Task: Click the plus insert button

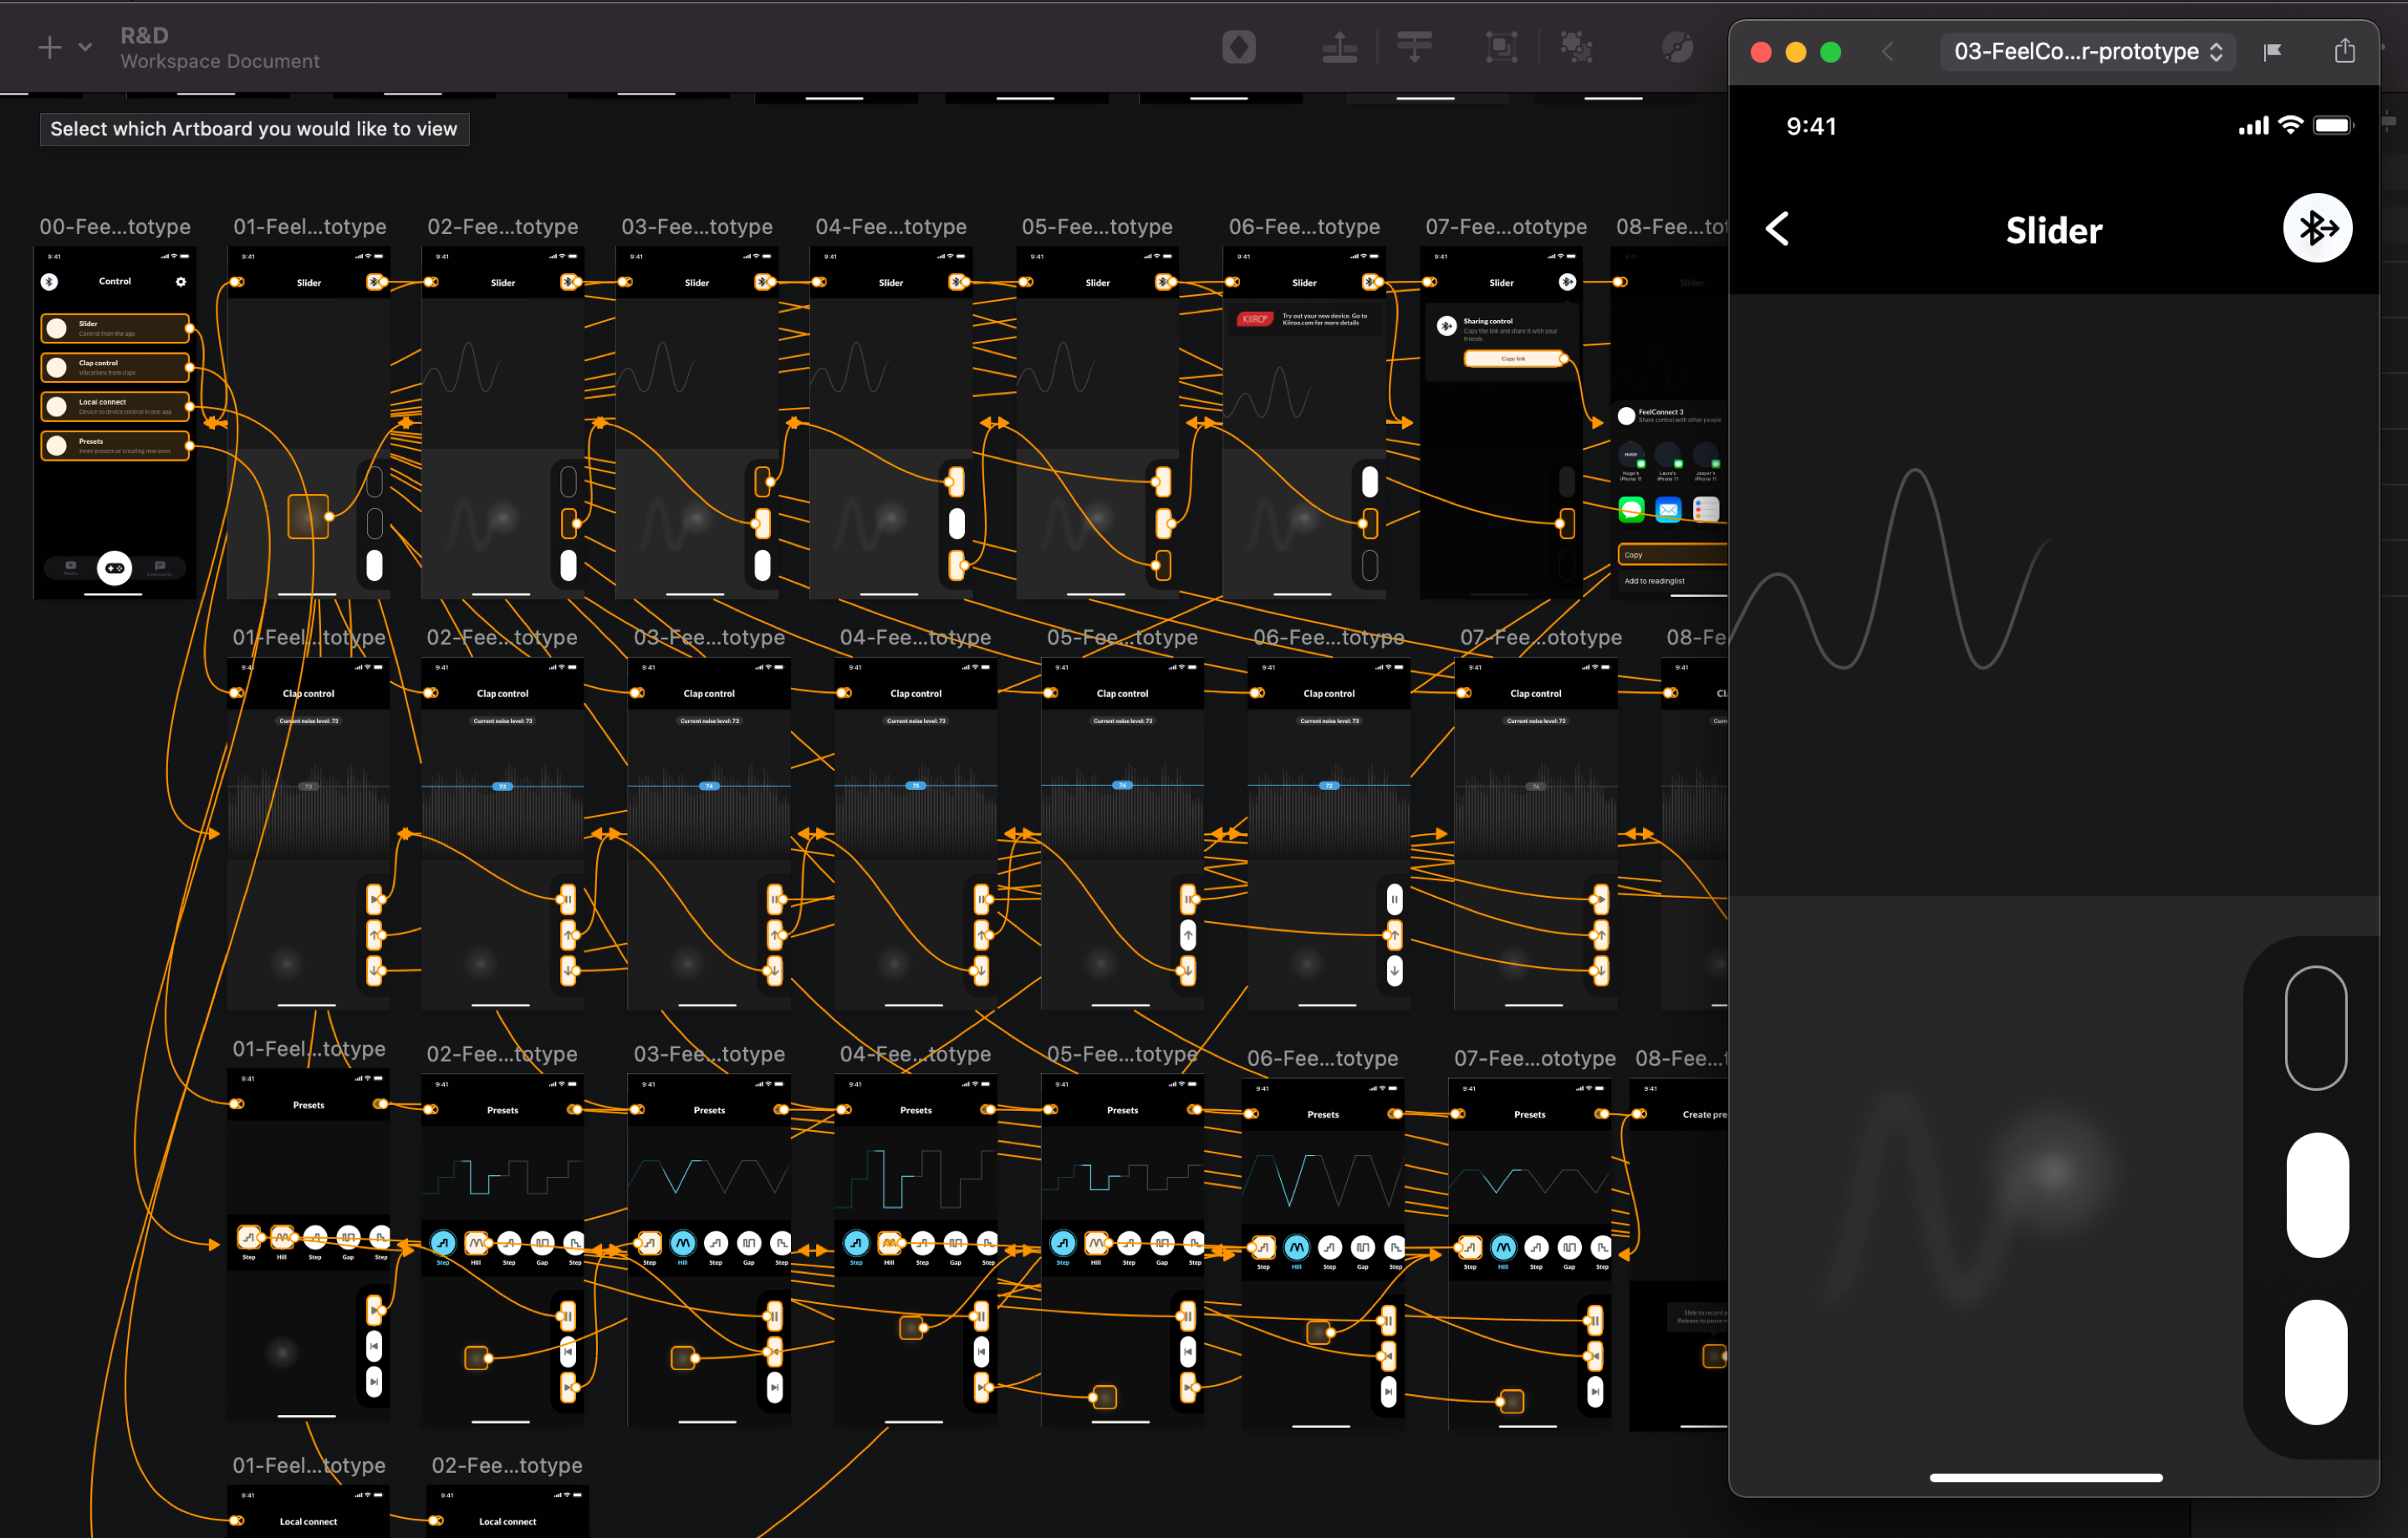Action: (x=49, y=47)
